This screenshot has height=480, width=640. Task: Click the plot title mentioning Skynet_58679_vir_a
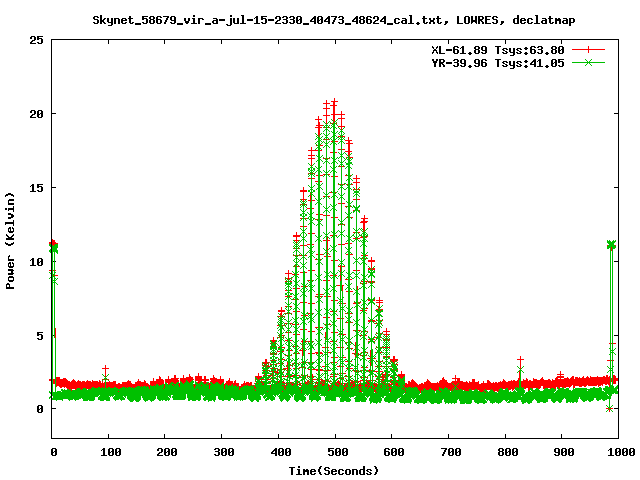point(334,20)
